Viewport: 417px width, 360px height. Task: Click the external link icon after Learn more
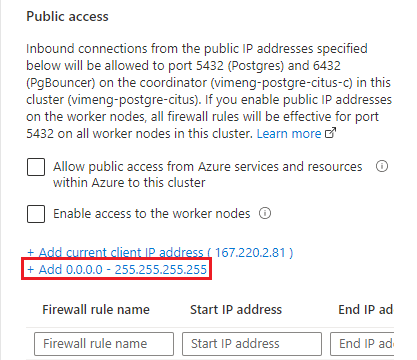click(330, 133)
